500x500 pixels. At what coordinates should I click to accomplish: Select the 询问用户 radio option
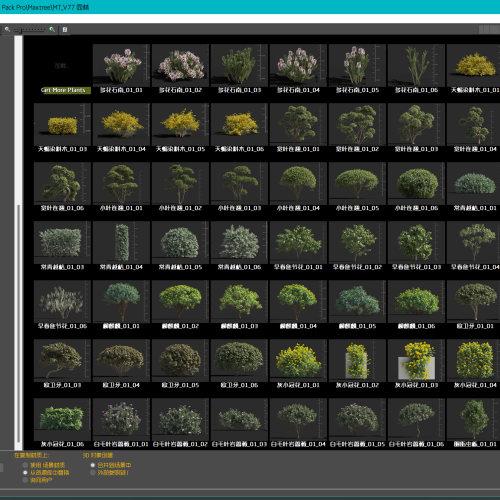pos(25,480)
